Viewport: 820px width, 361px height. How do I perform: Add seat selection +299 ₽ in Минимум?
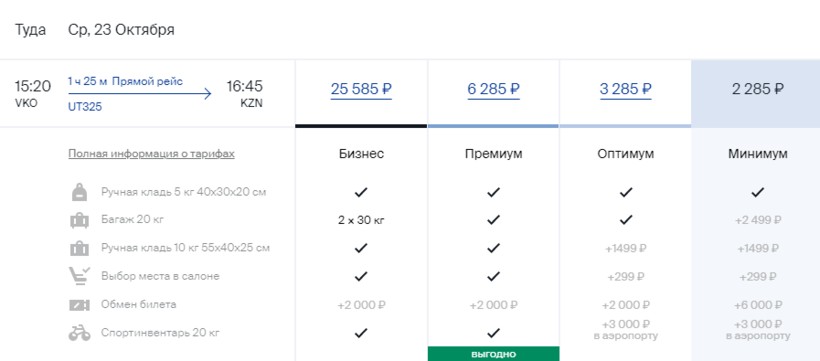[x=758, y=277]
